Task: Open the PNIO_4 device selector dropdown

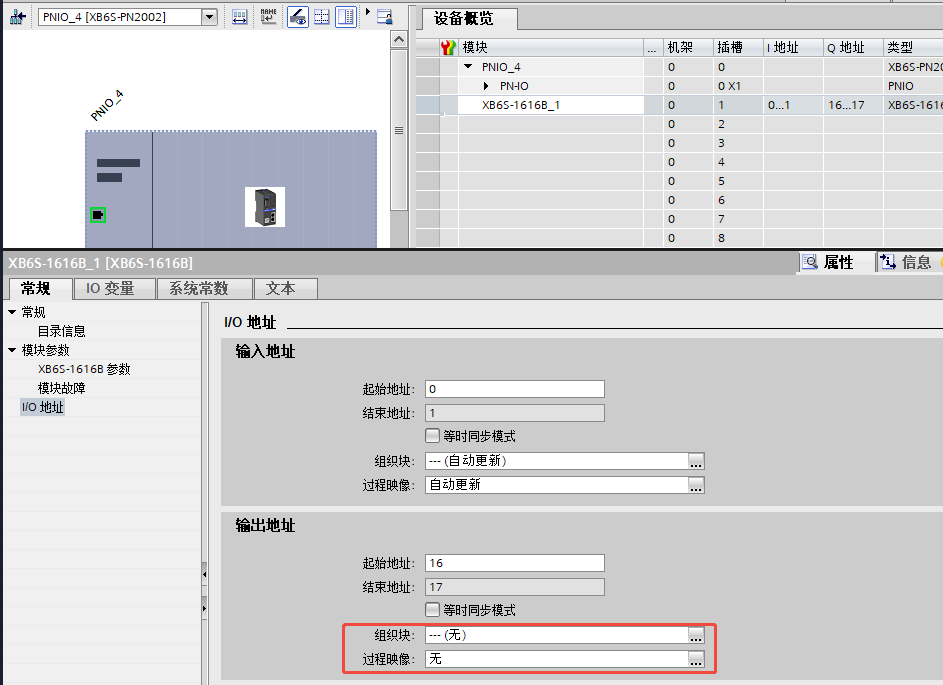Action: pyautogui.click(x=208, y=17)
